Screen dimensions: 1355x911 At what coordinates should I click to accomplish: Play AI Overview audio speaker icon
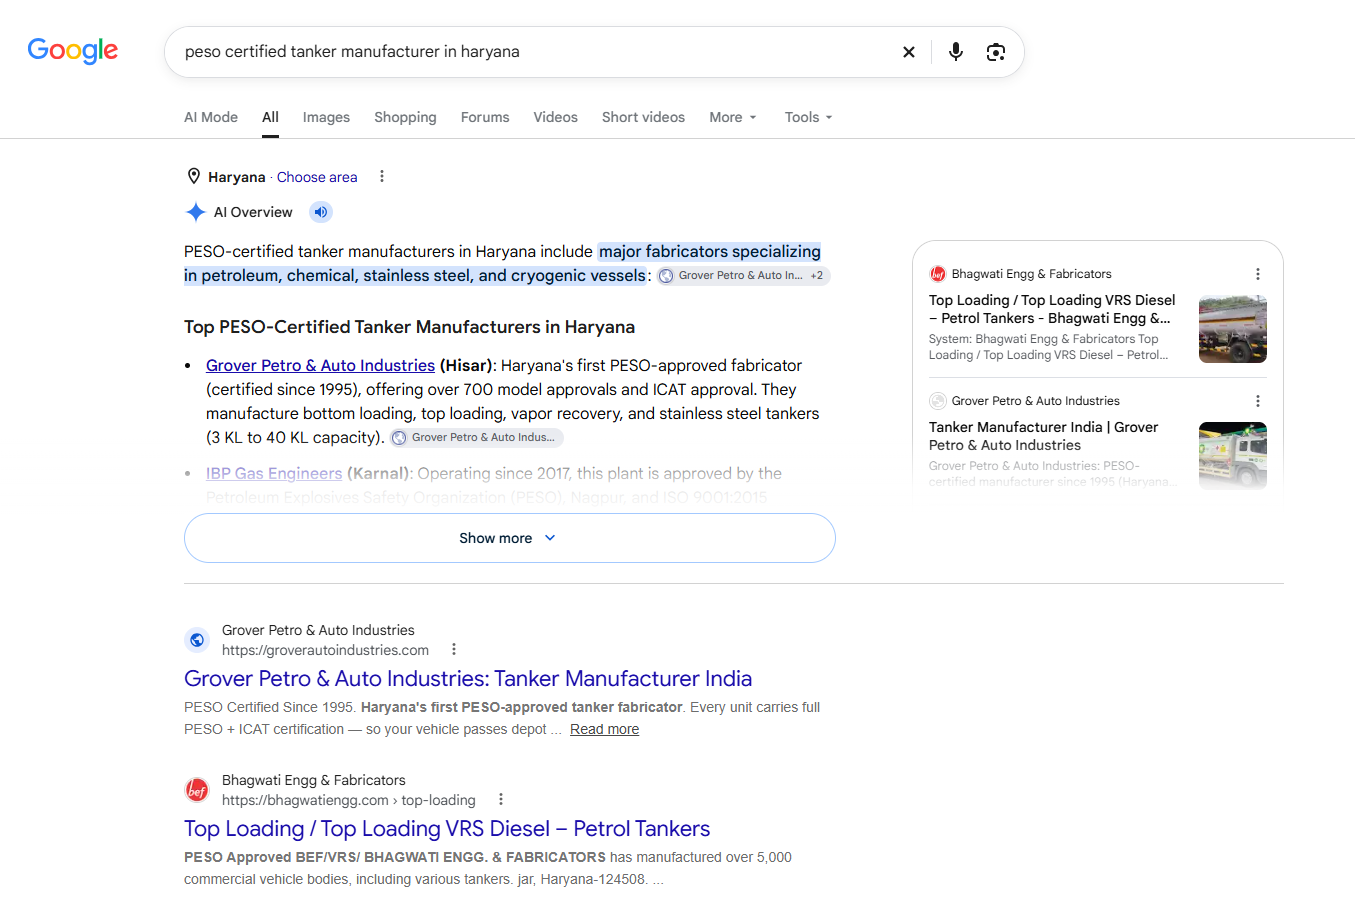tap(320, 212)
